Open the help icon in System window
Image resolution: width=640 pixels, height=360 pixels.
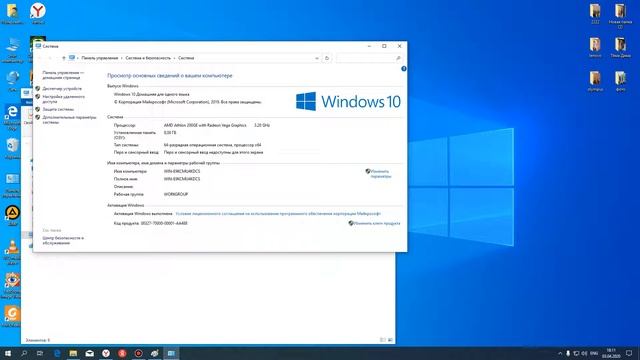coord(404,69)
